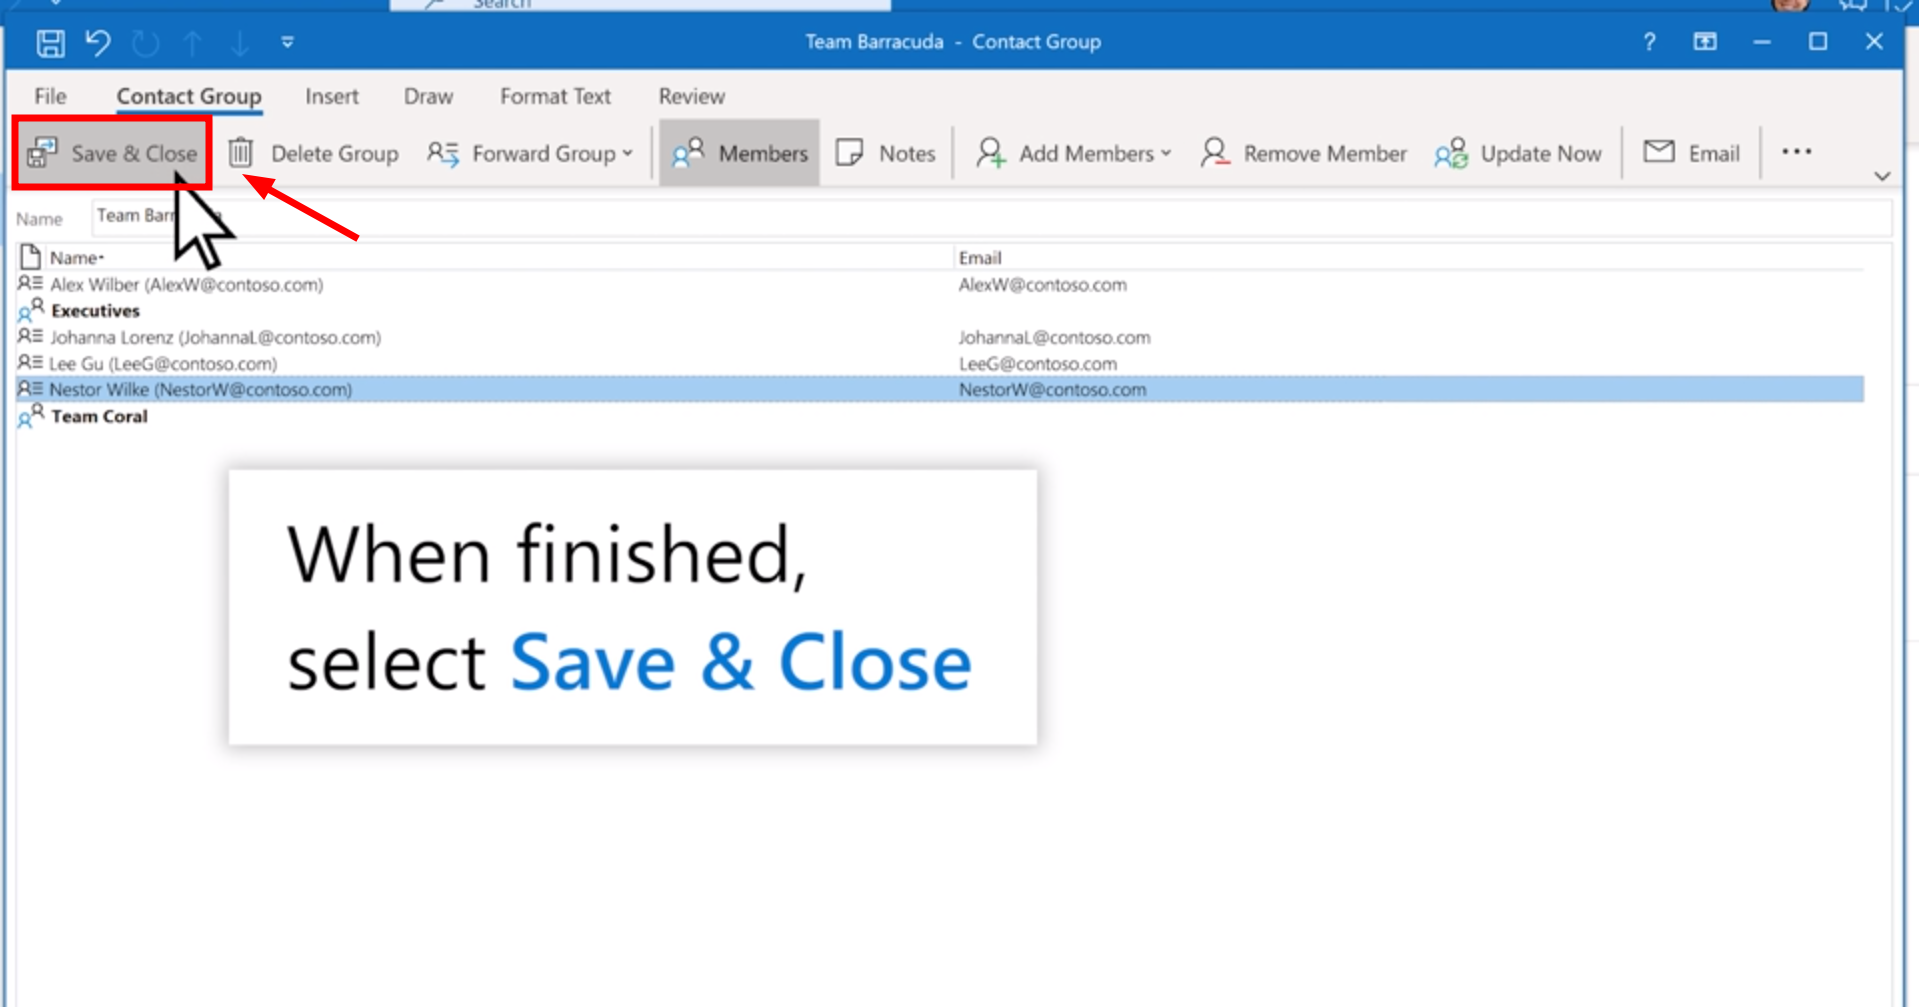Click the Delete Group trash icon
This screenshot has height=1007, width=1919.
tap(239, 152)
